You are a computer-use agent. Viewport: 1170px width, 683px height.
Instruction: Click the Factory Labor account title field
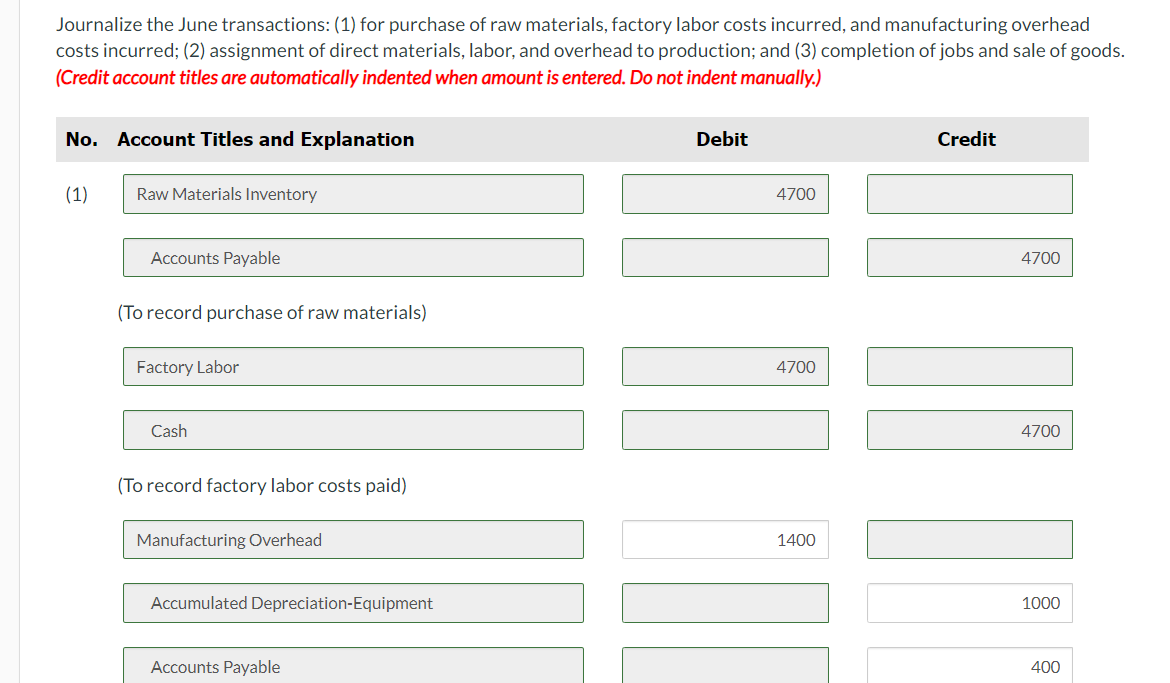coord(353,367)
